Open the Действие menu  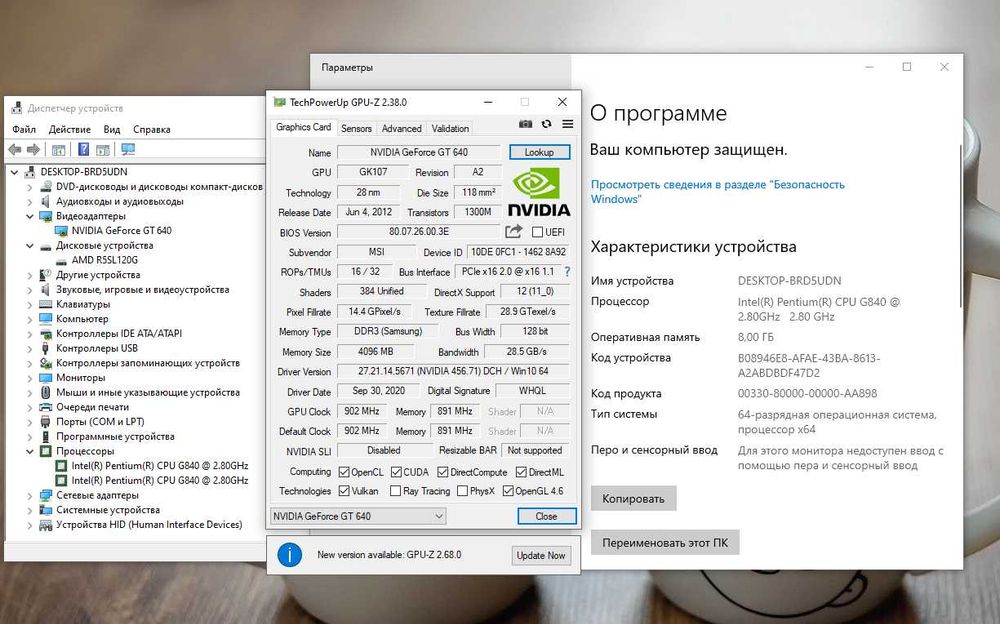[x=70, y=129]
